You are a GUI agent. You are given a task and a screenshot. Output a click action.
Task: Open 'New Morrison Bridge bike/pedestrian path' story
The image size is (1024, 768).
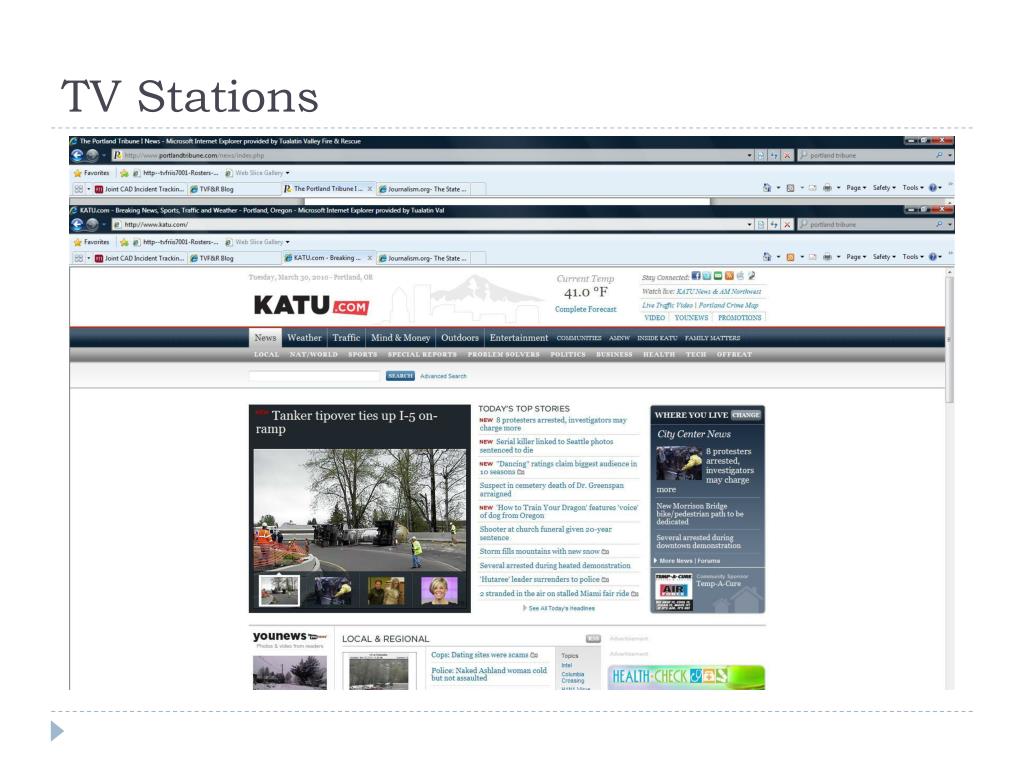pos(699,513)
